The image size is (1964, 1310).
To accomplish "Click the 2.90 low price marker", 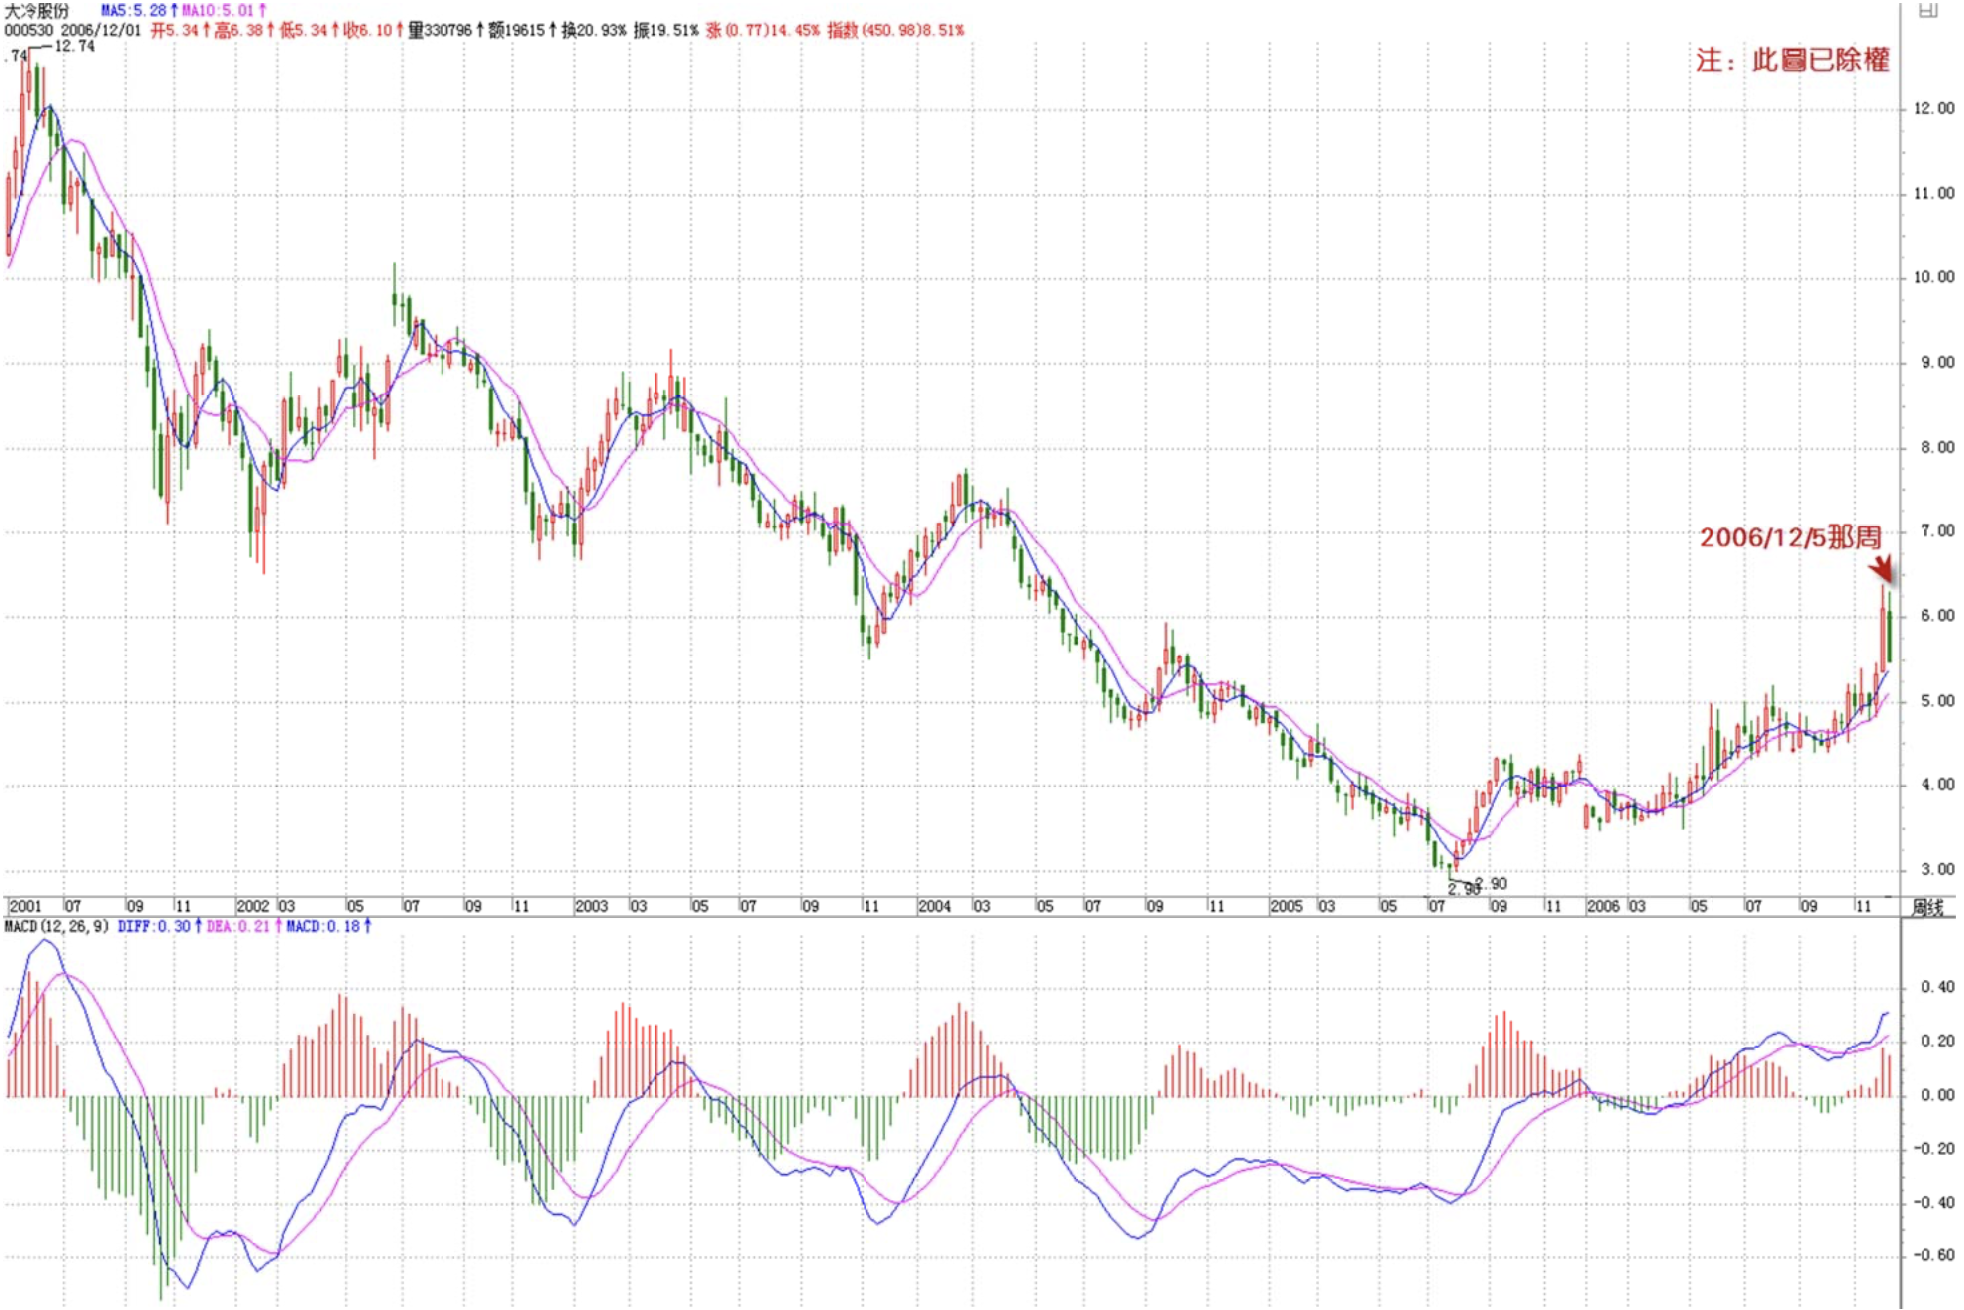I will (x=1490, y=883).
